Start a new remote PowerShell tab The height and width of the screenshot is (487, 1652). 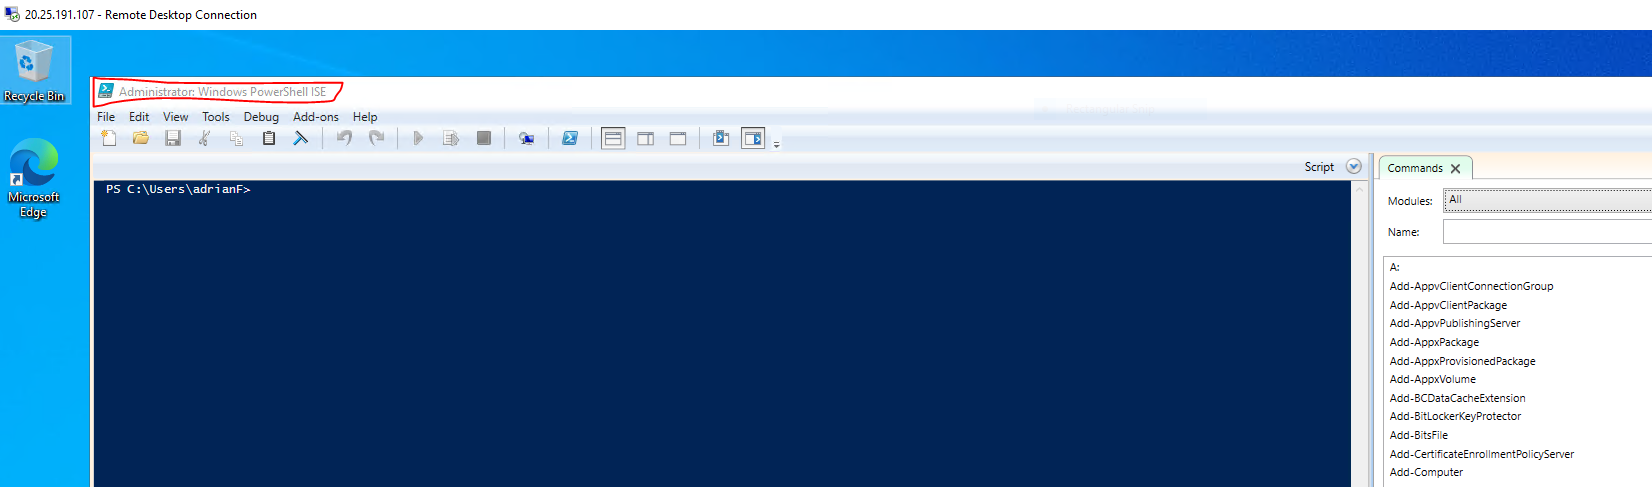coord(526,138)
